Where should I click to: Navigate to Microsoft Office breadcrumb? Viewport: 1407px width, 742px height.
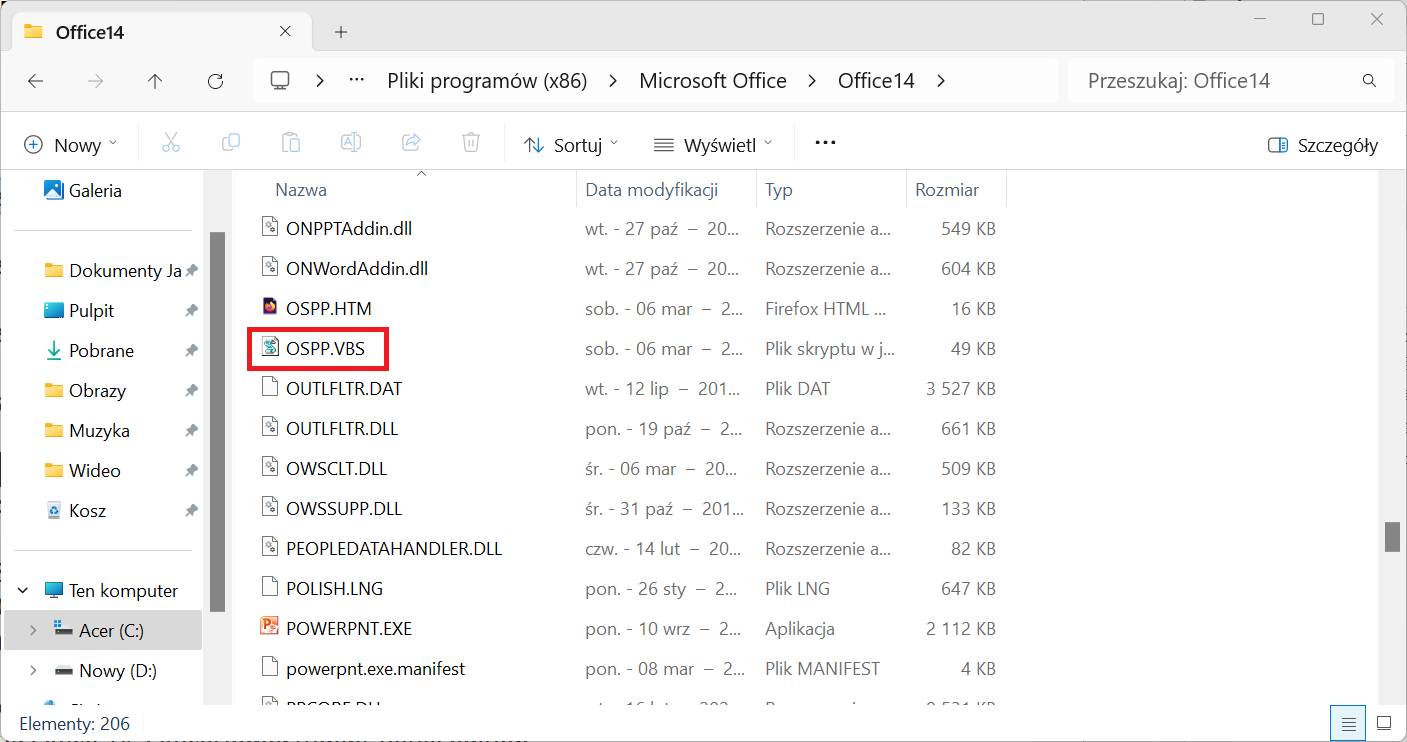[713, 81]
